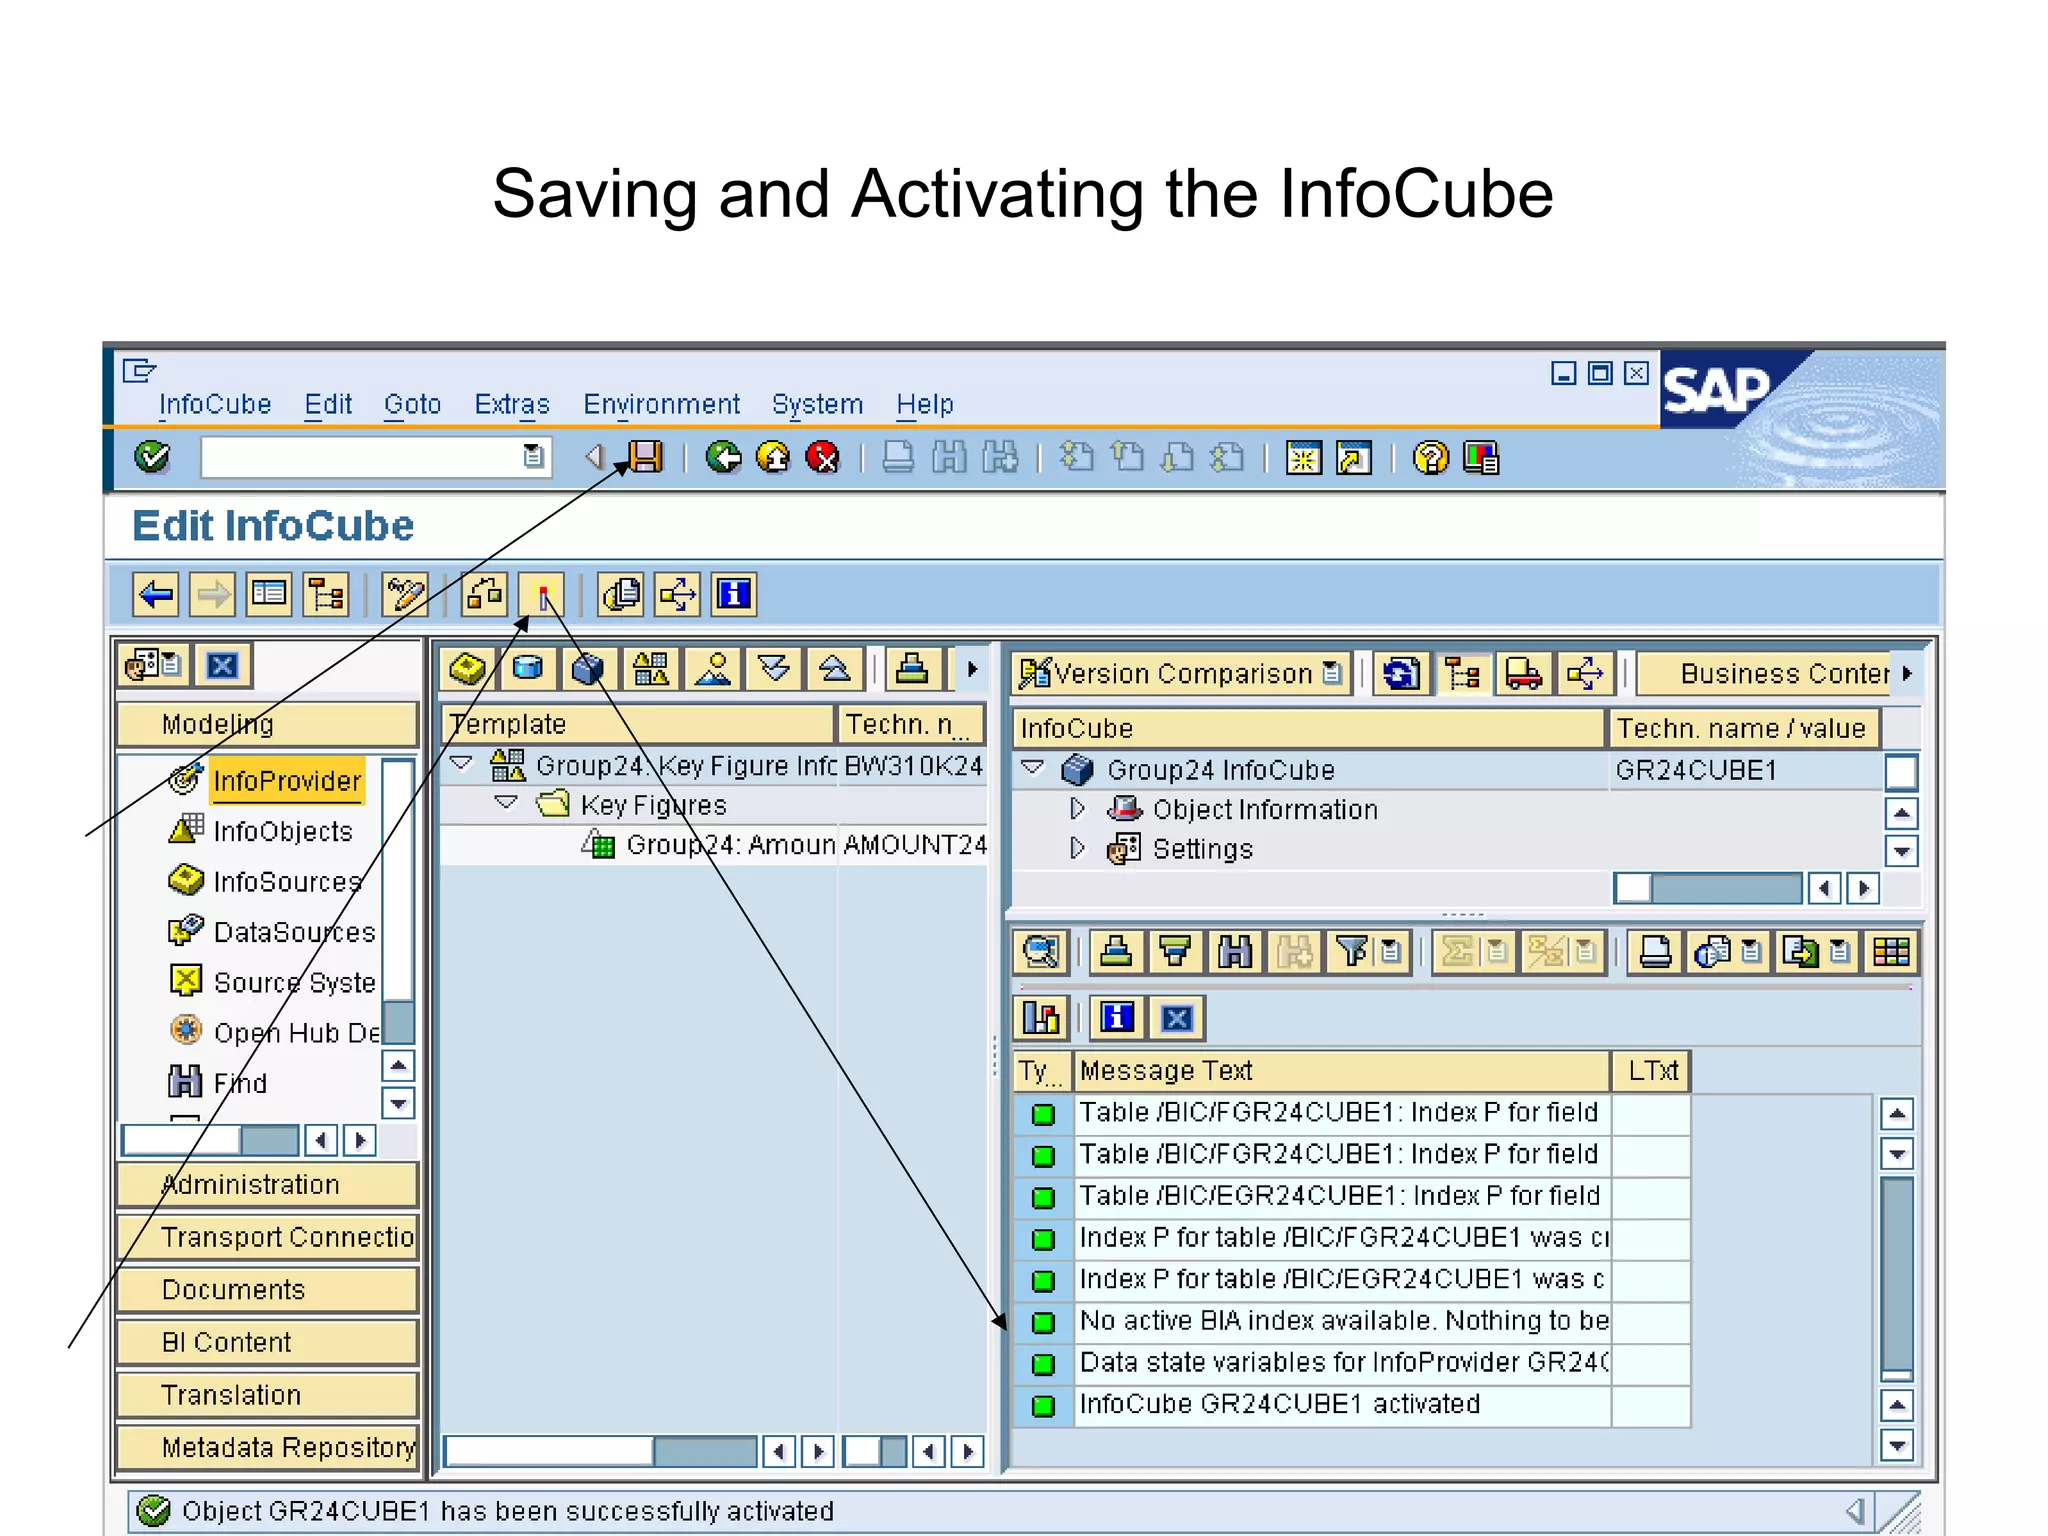Click the Transport Connection button
2048x1536 pixels.
pyautogui.click(x=267, y=1237)
